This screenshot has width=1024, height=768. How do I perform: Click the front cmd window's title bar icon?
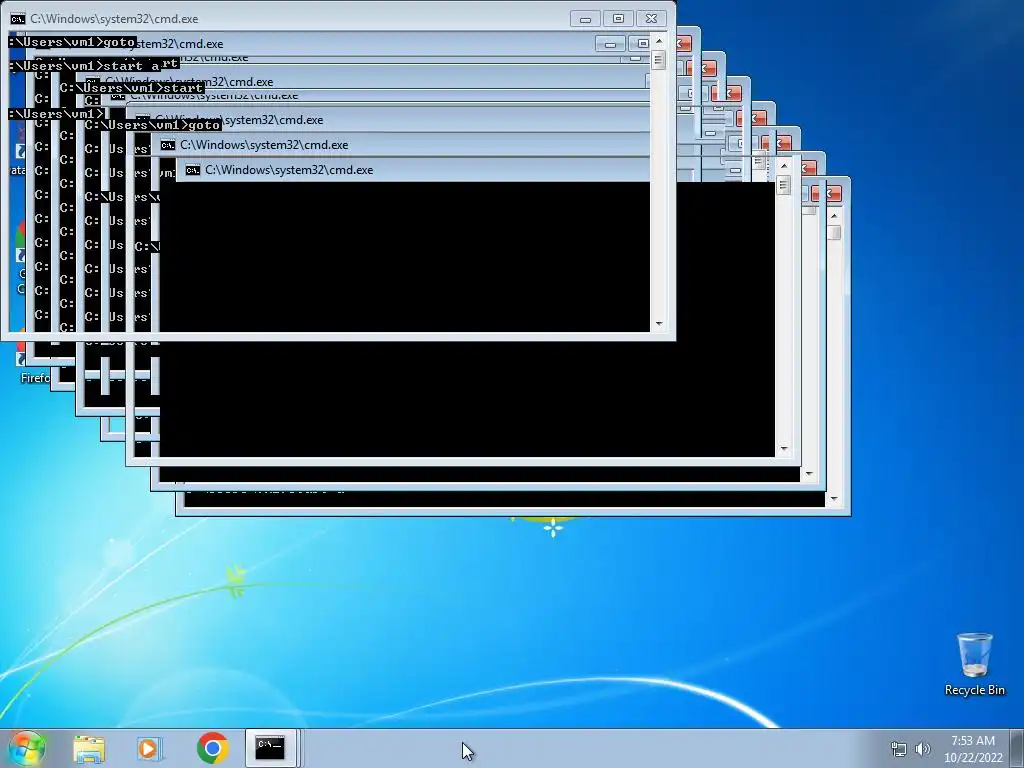18,19
